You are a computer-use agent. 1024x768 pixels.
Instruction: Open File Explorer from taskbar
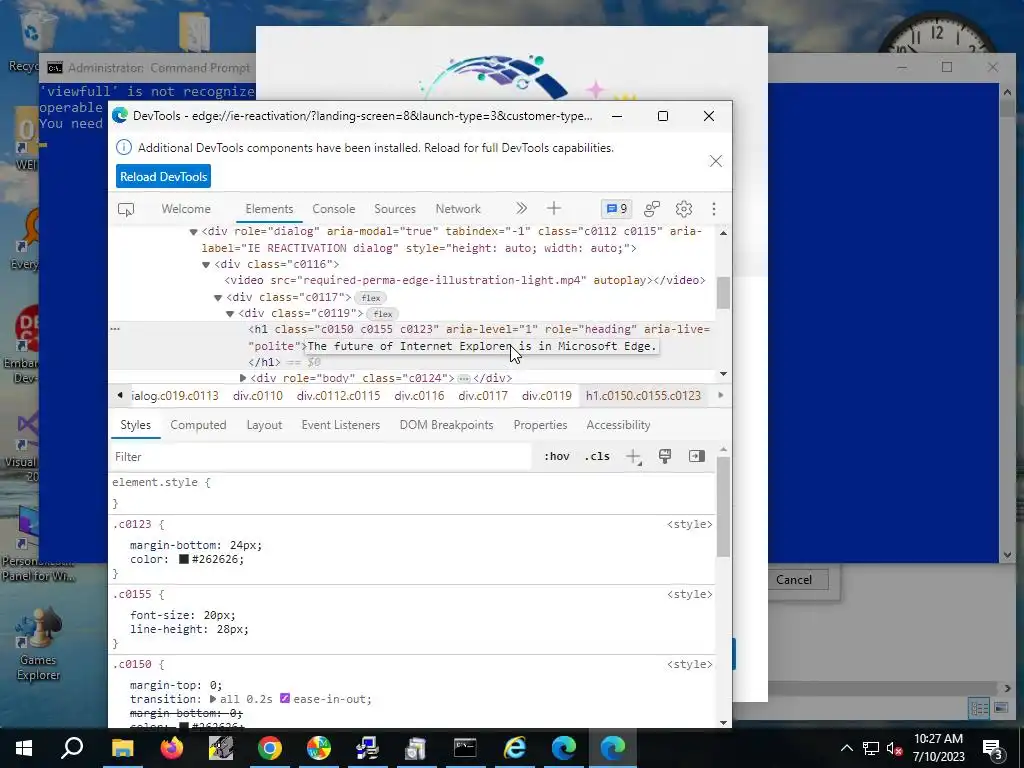tap(122, 748)
